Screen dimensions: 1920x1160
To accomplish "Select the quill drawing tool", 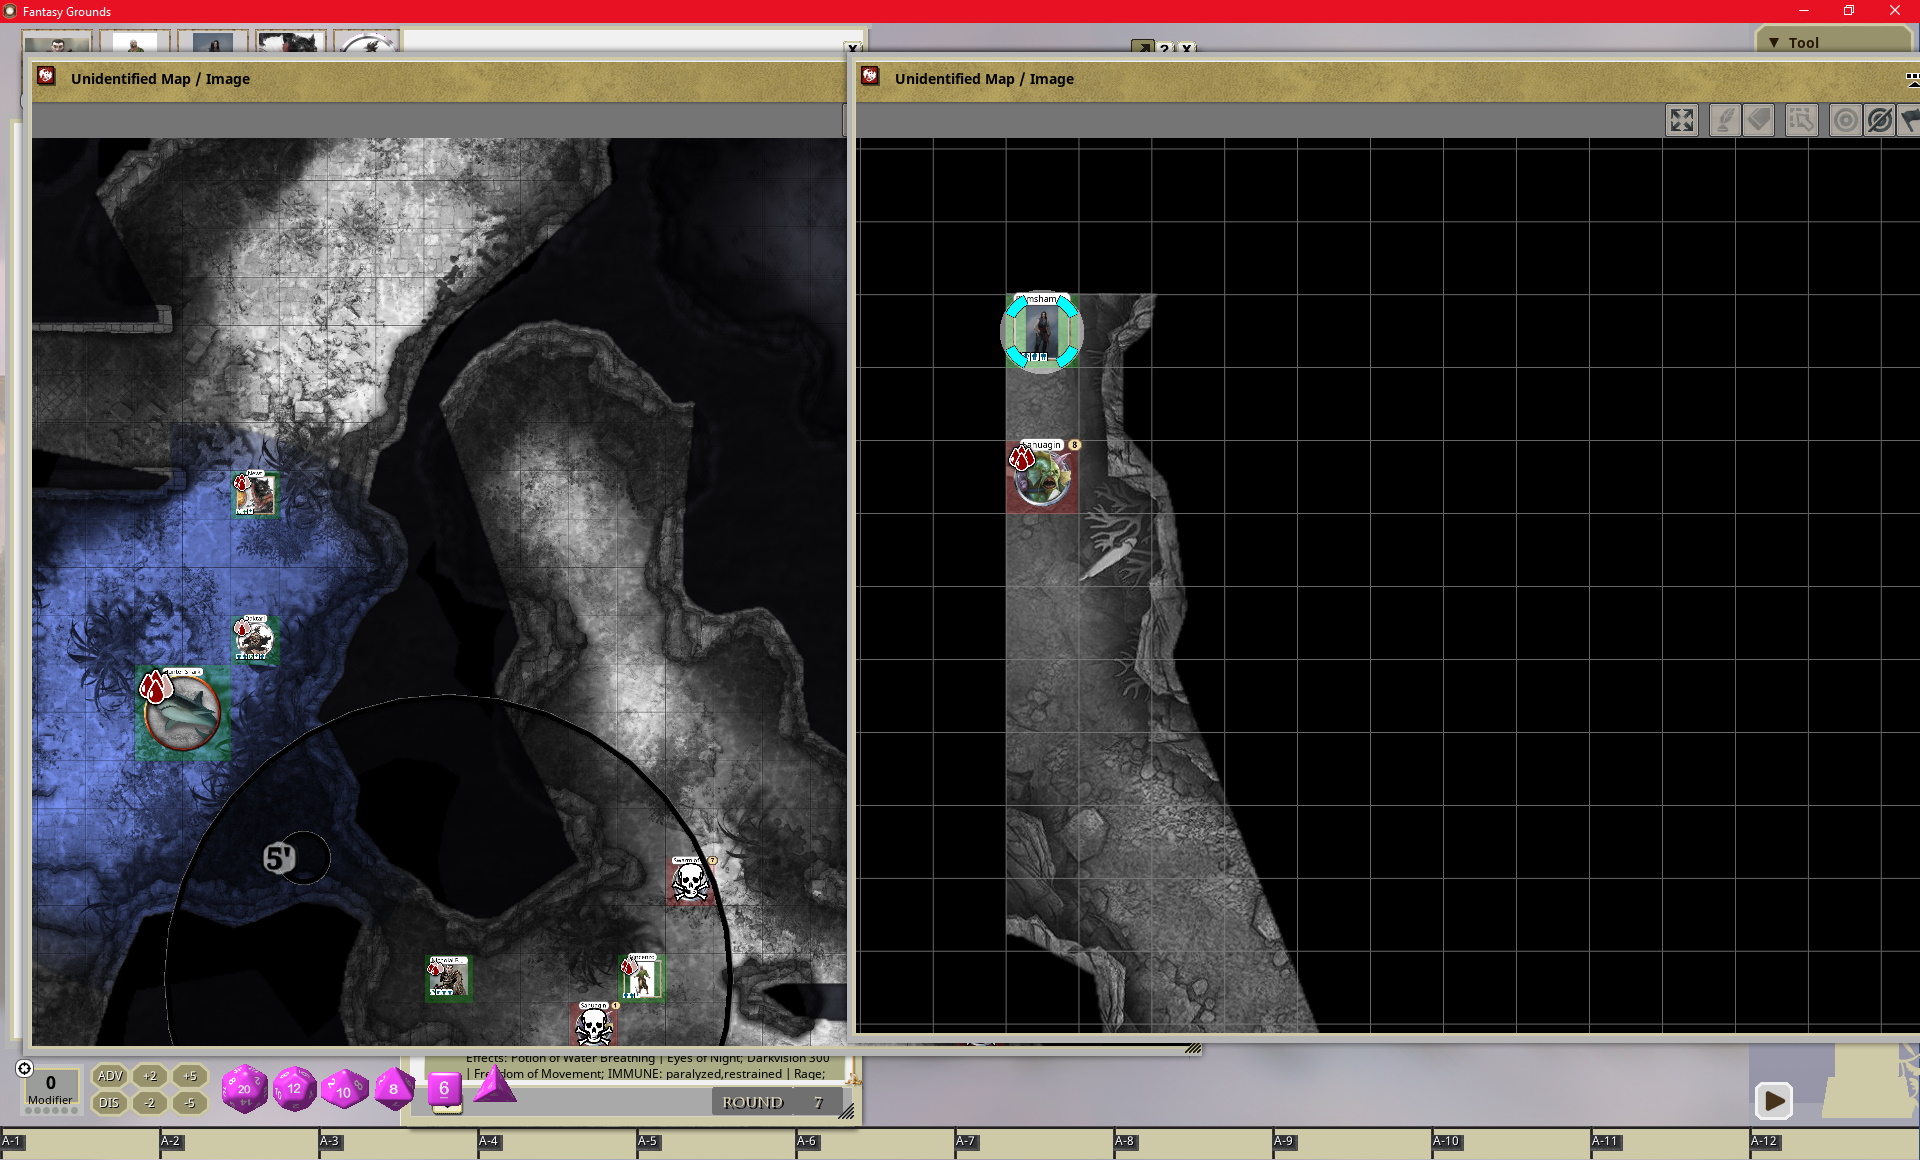I will 1724,121.
